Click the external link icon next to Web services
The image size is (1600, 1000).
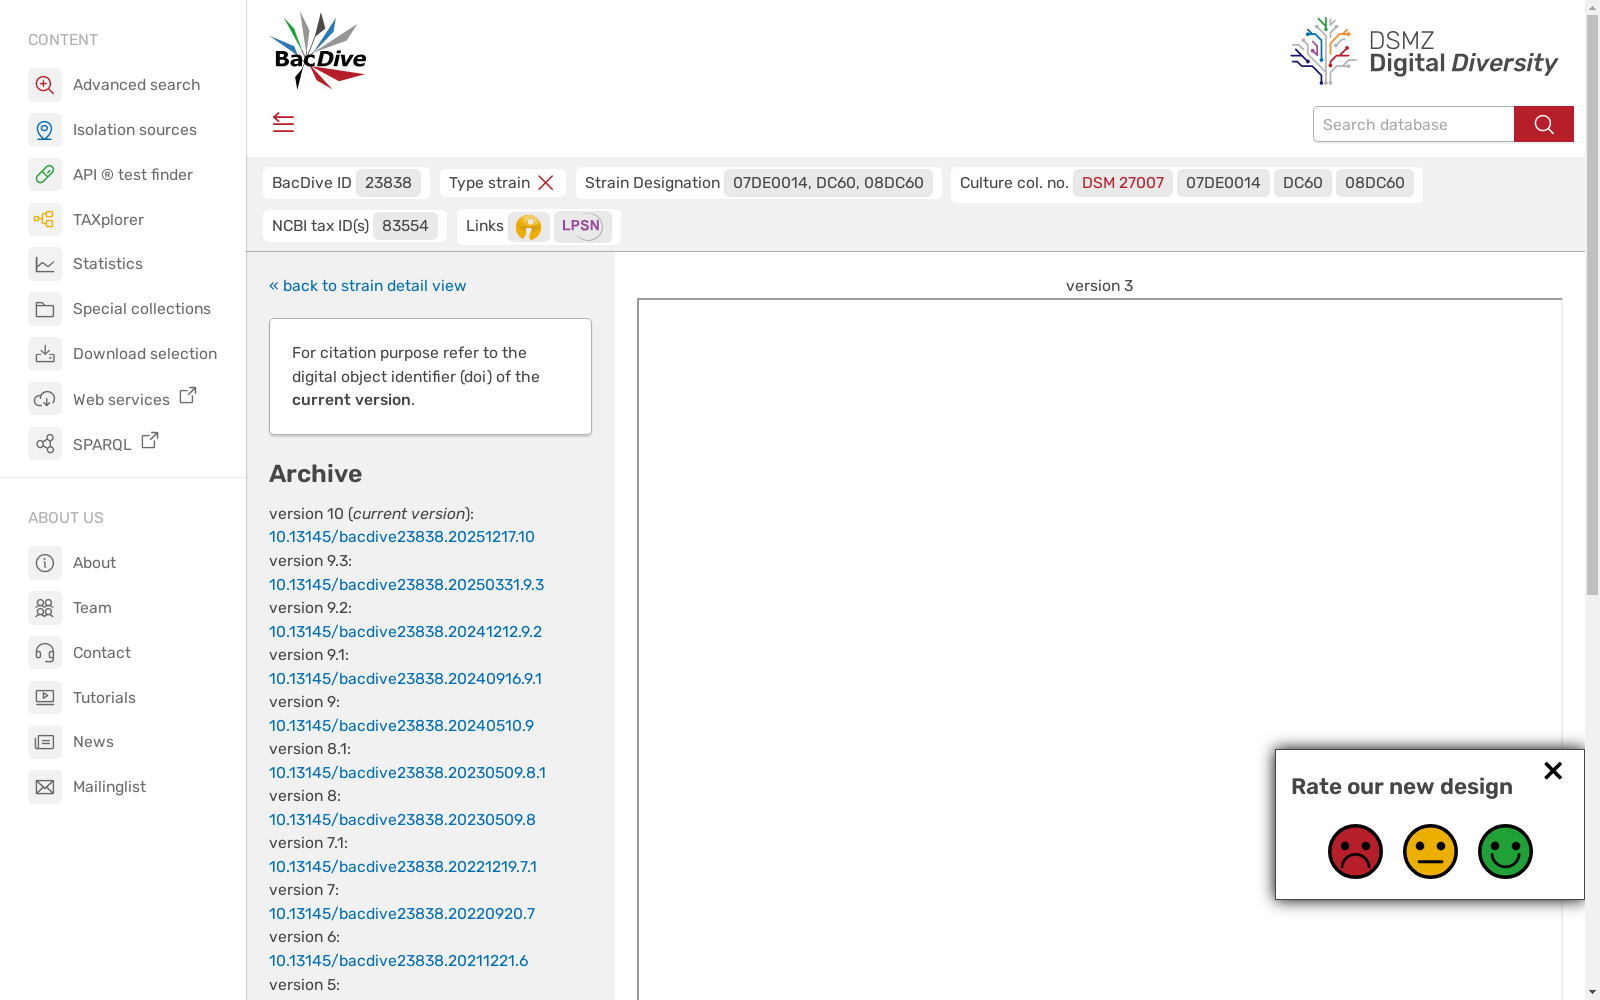click(188, 396)
